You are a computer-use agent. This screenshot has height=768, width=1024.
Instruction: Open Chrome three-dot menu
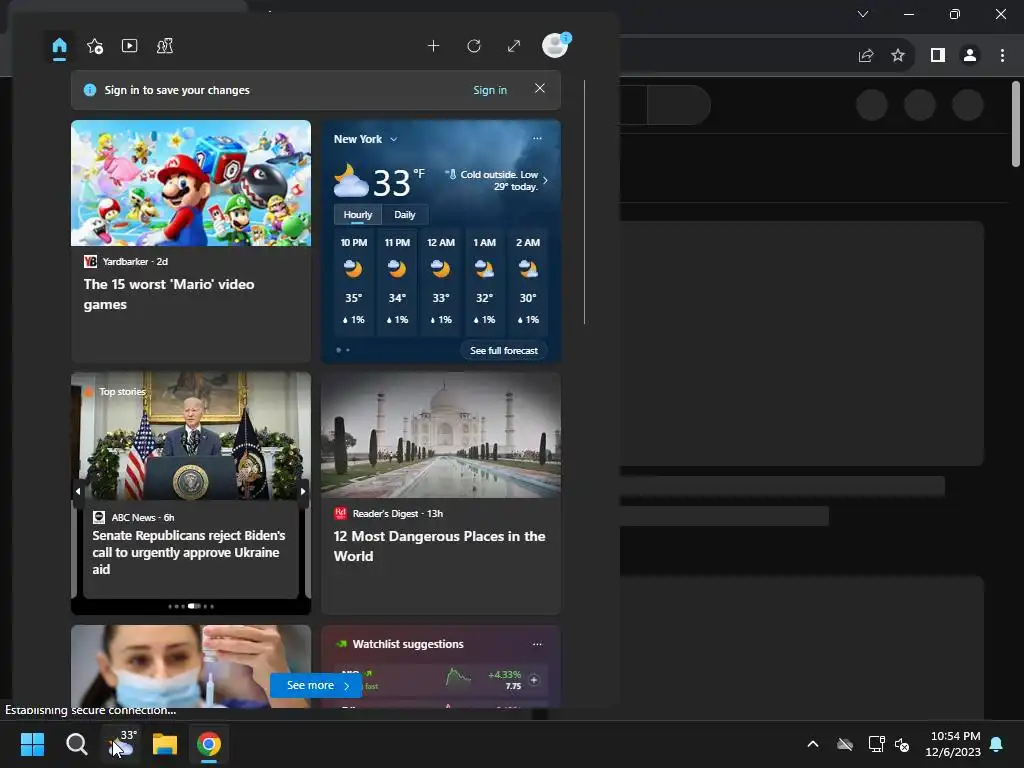(1002, 56)
